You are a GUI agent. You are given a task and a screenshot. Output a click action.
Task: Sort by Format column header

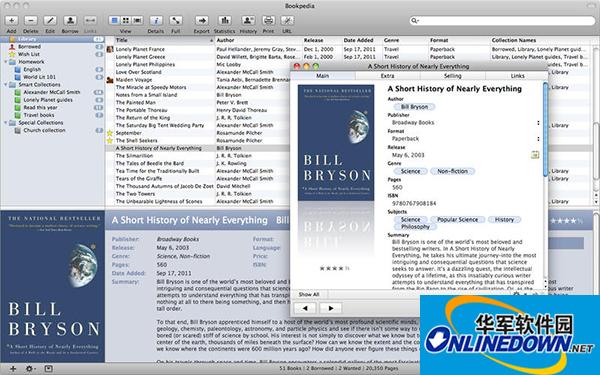tap(459, 40)
